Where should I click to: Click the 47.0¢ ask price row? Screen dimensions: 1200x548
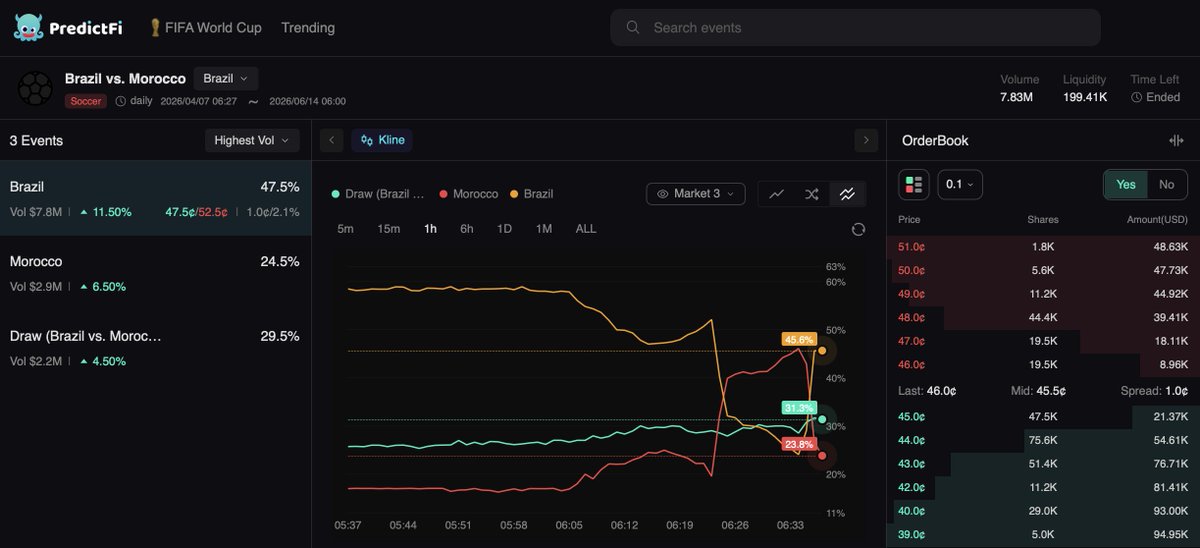[1043, 341]
